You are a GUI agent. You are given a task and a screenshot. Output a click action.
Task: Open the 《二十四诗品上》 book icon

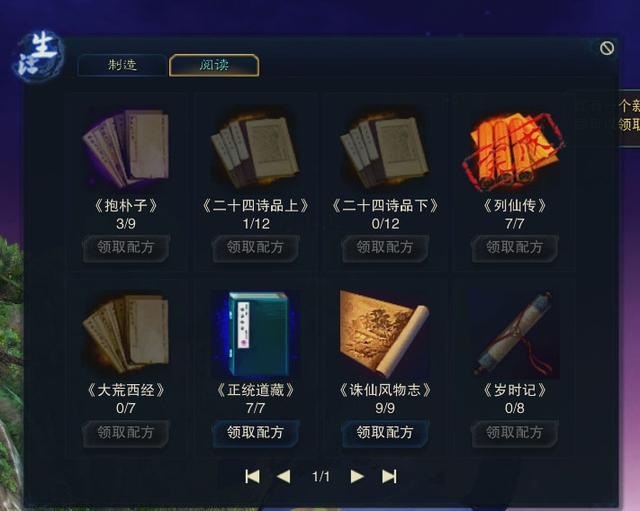tap(256, 149)
